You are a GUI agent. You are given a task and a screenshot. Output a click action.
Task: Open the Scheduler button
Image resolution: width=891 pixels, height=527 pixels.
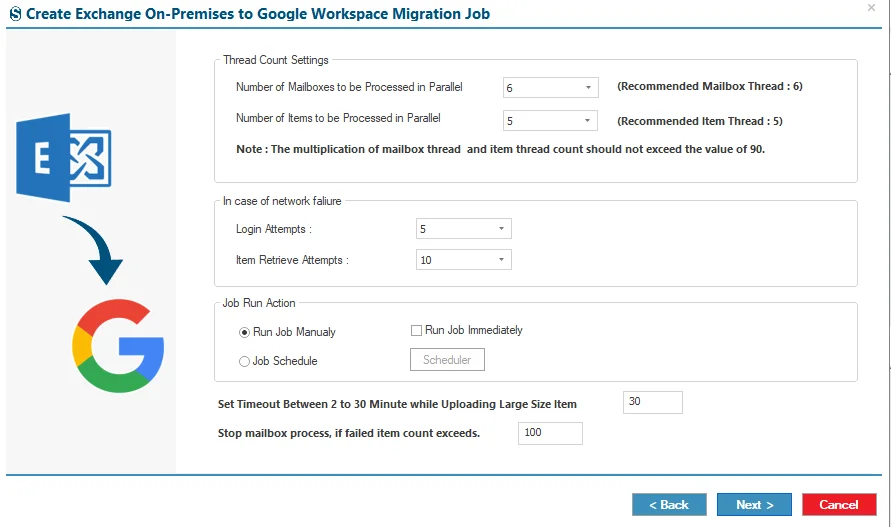[x=447, y=360]
